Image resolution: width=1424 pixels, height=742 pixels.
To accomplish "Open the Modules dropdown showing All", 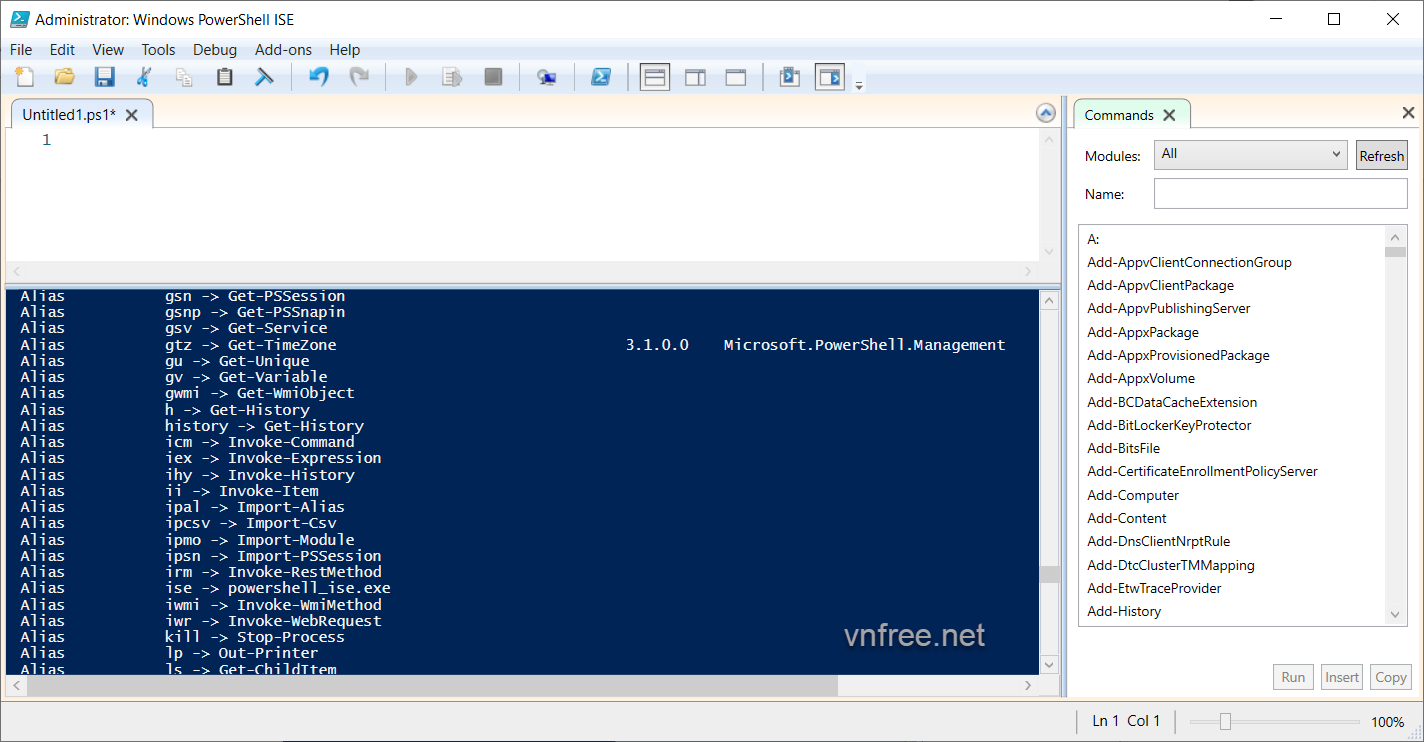I will point(1252,155).
